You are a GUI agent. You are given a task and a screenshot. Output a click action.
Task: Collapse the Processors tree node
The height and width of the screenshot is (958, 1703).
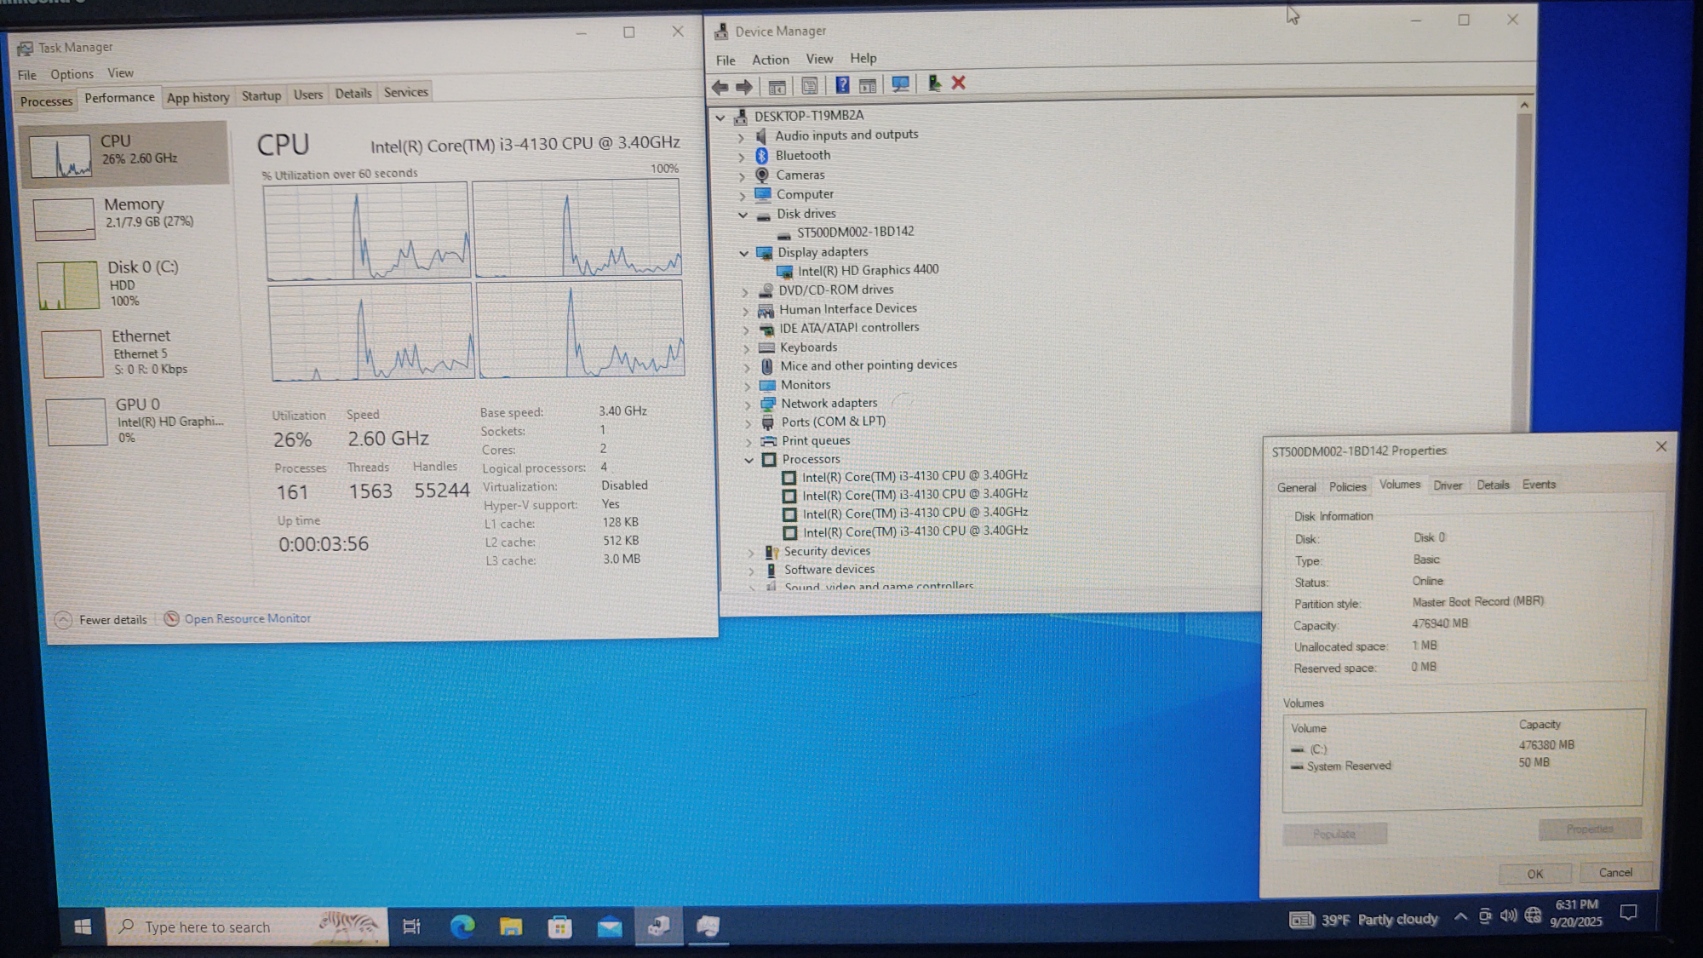point(749,460)
